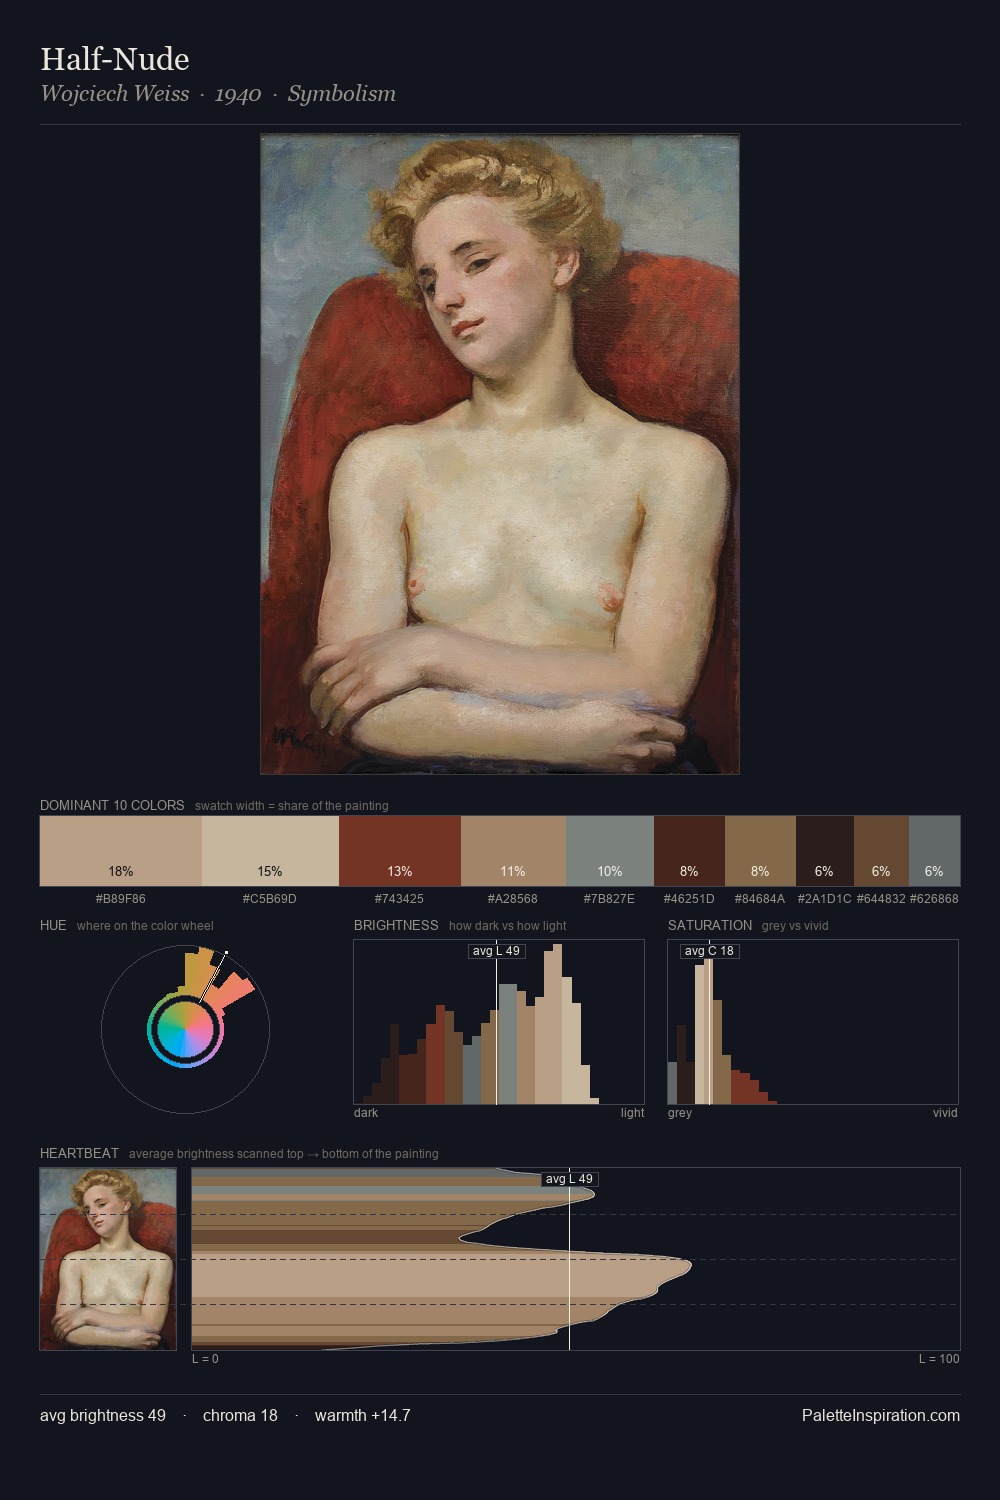Image resolution: width=1000 pixels, height=1500 pixels.
Task: Click the 'avg L 49' label in Brightness chart
Action: (x=497, y=951)
